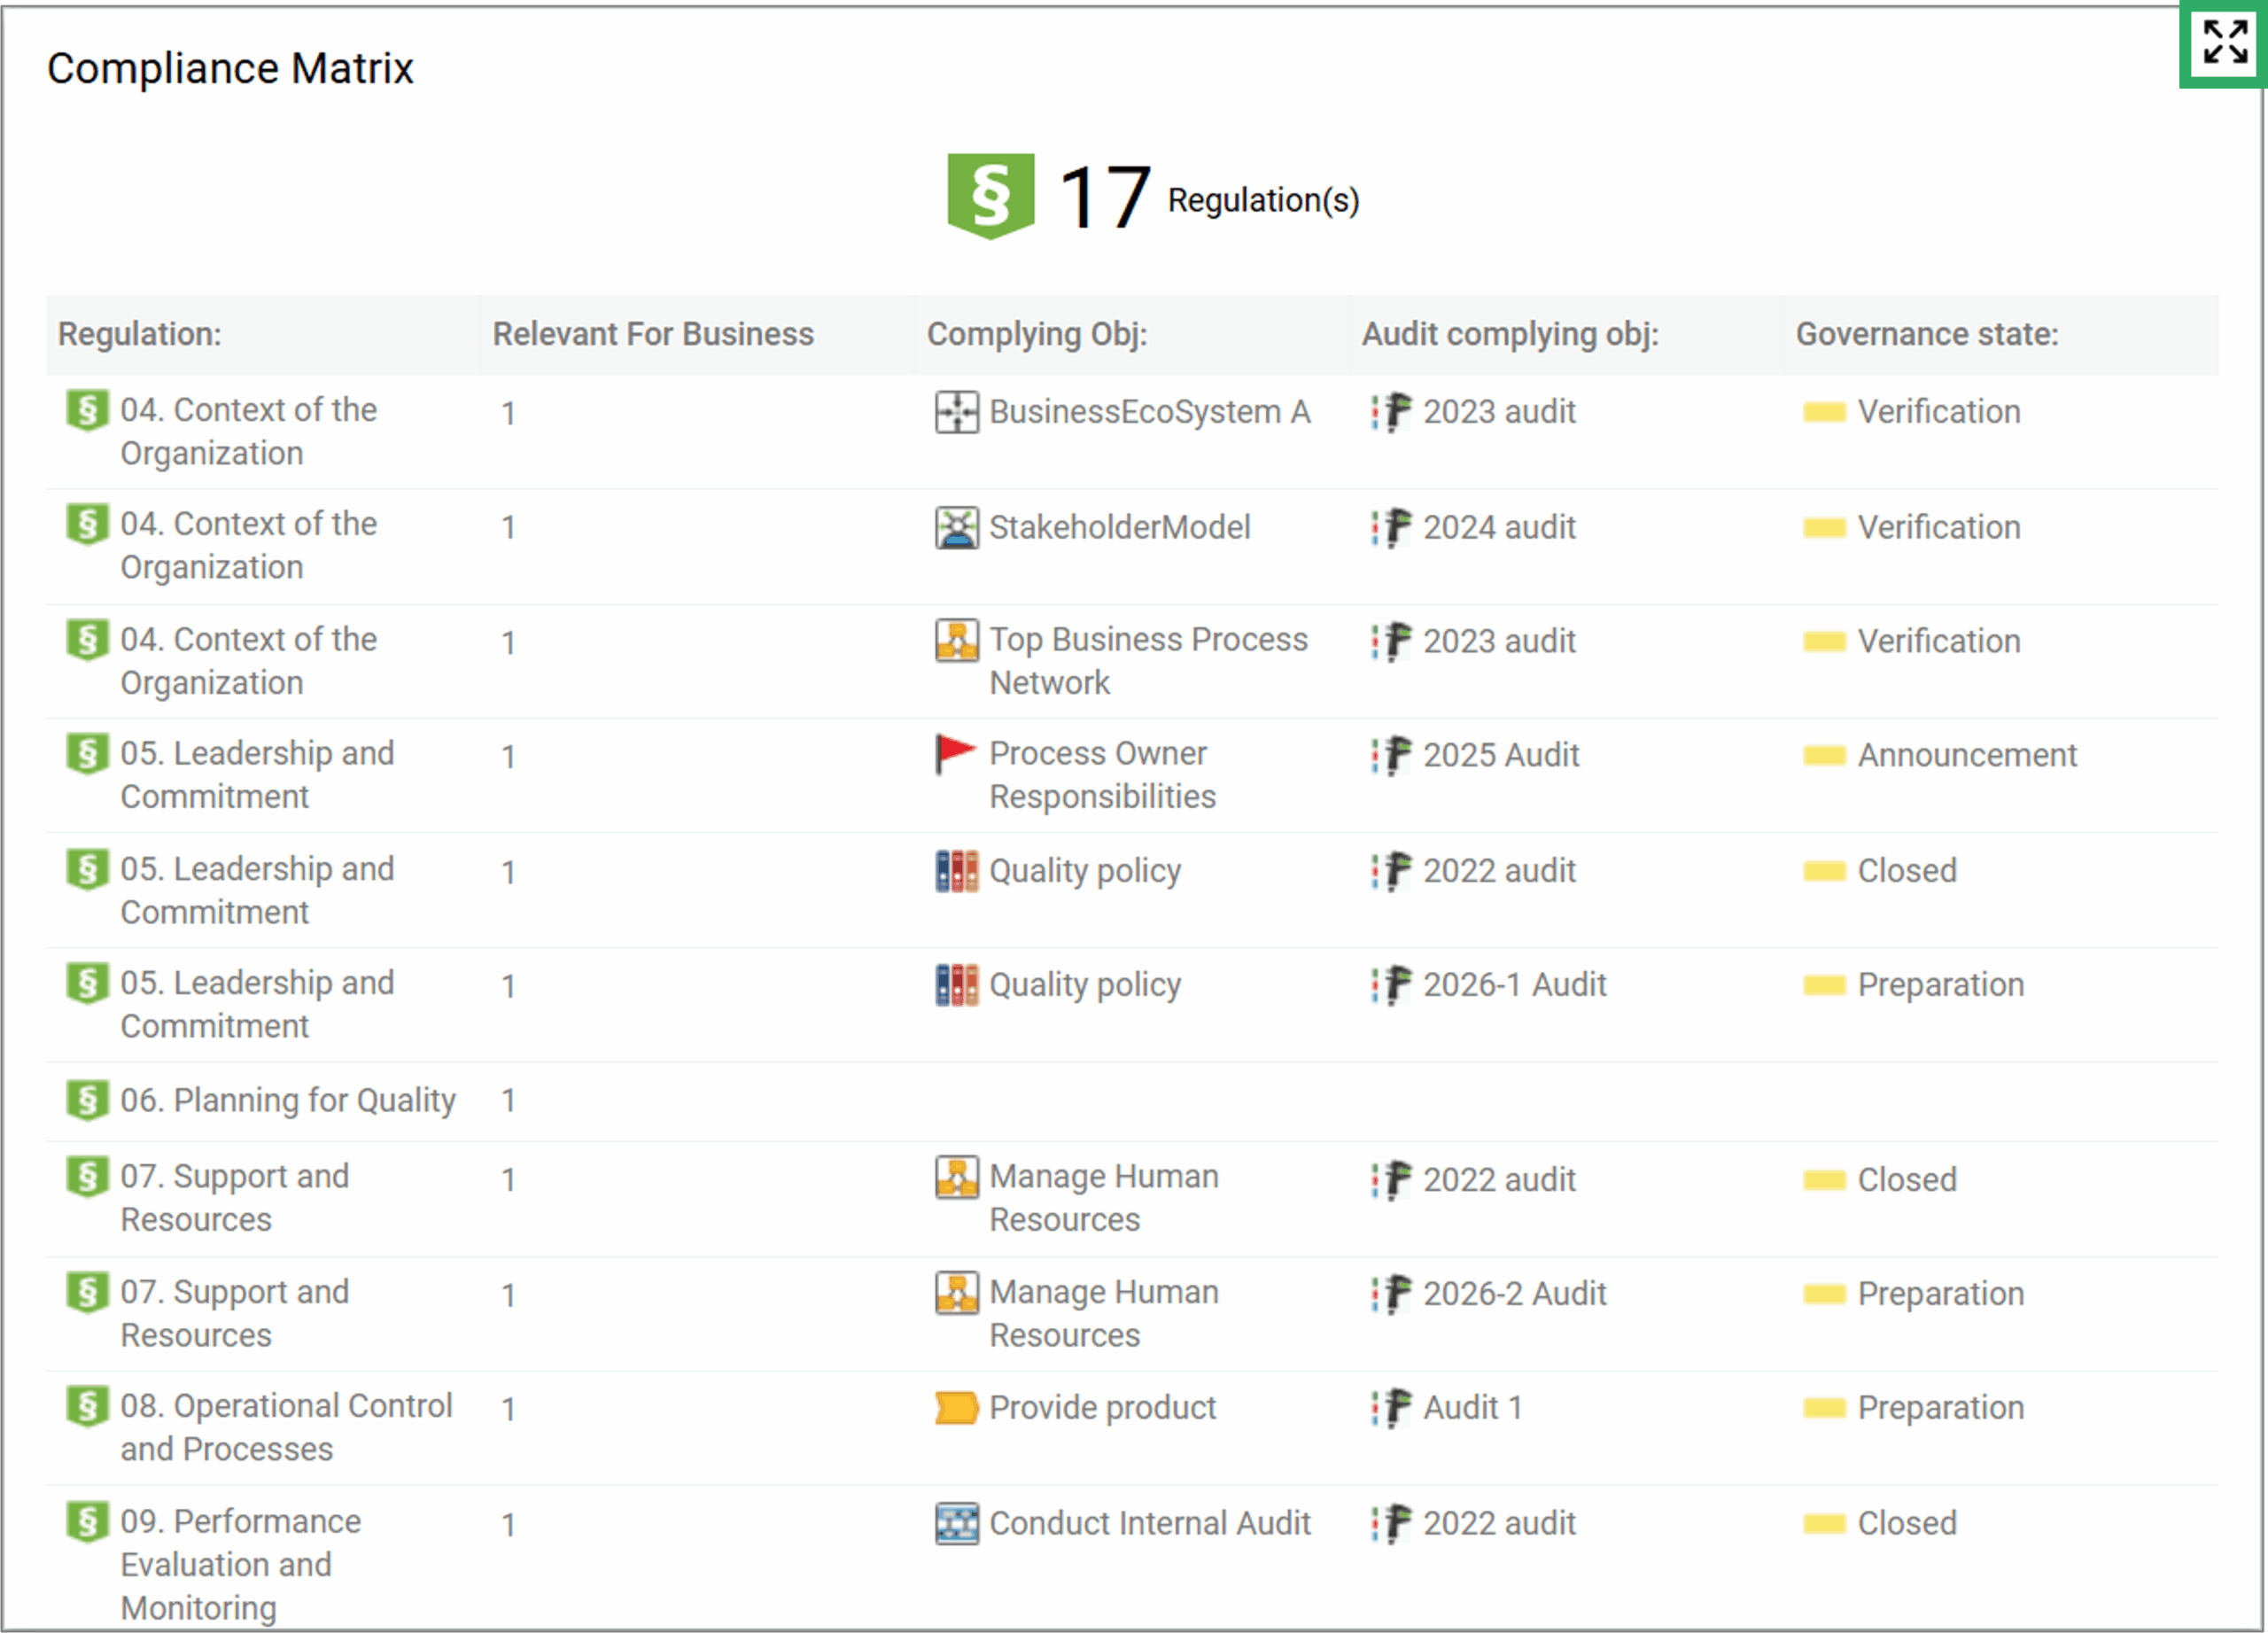Select the 08. Operational Control and Processes row
2268x1633 pixels.
coord(287,1428)
